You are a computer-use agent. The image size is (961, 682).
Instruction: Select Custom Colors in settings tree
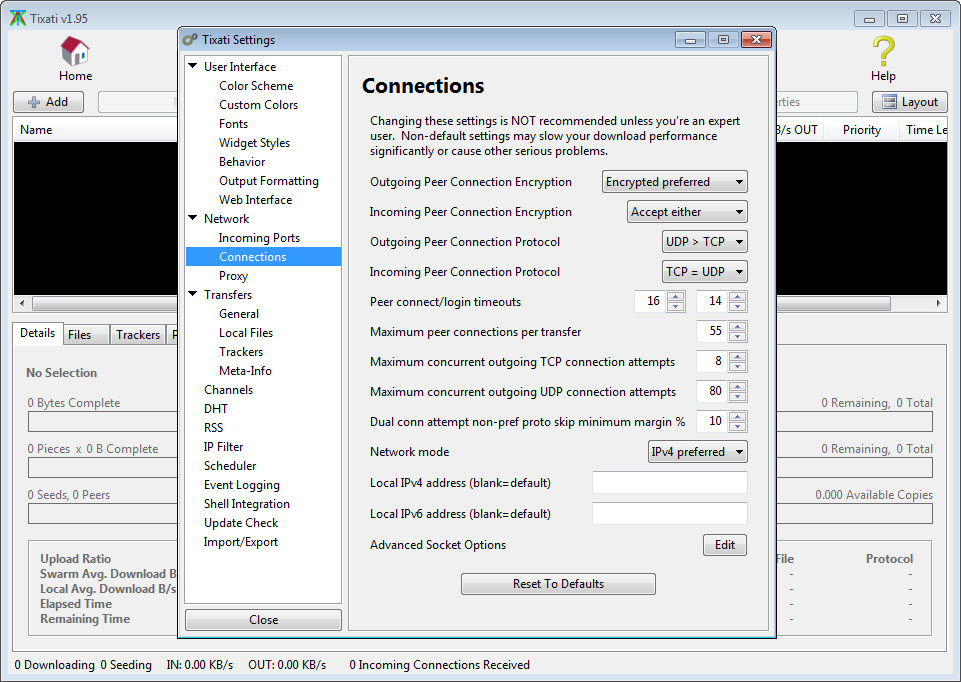coord(259,105)
